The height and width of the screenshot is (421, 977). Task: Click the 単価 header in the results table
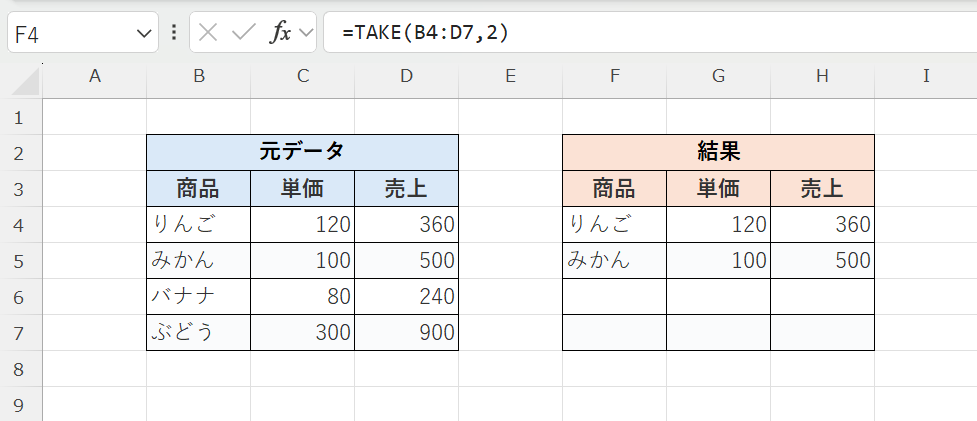[x=718, y=189]
